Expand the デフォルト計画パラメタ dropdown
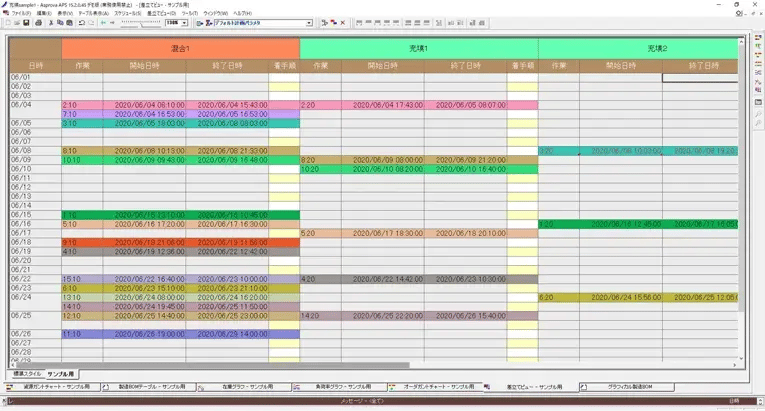Viewport: 765px width, 411px height. [x=308, y=22]
